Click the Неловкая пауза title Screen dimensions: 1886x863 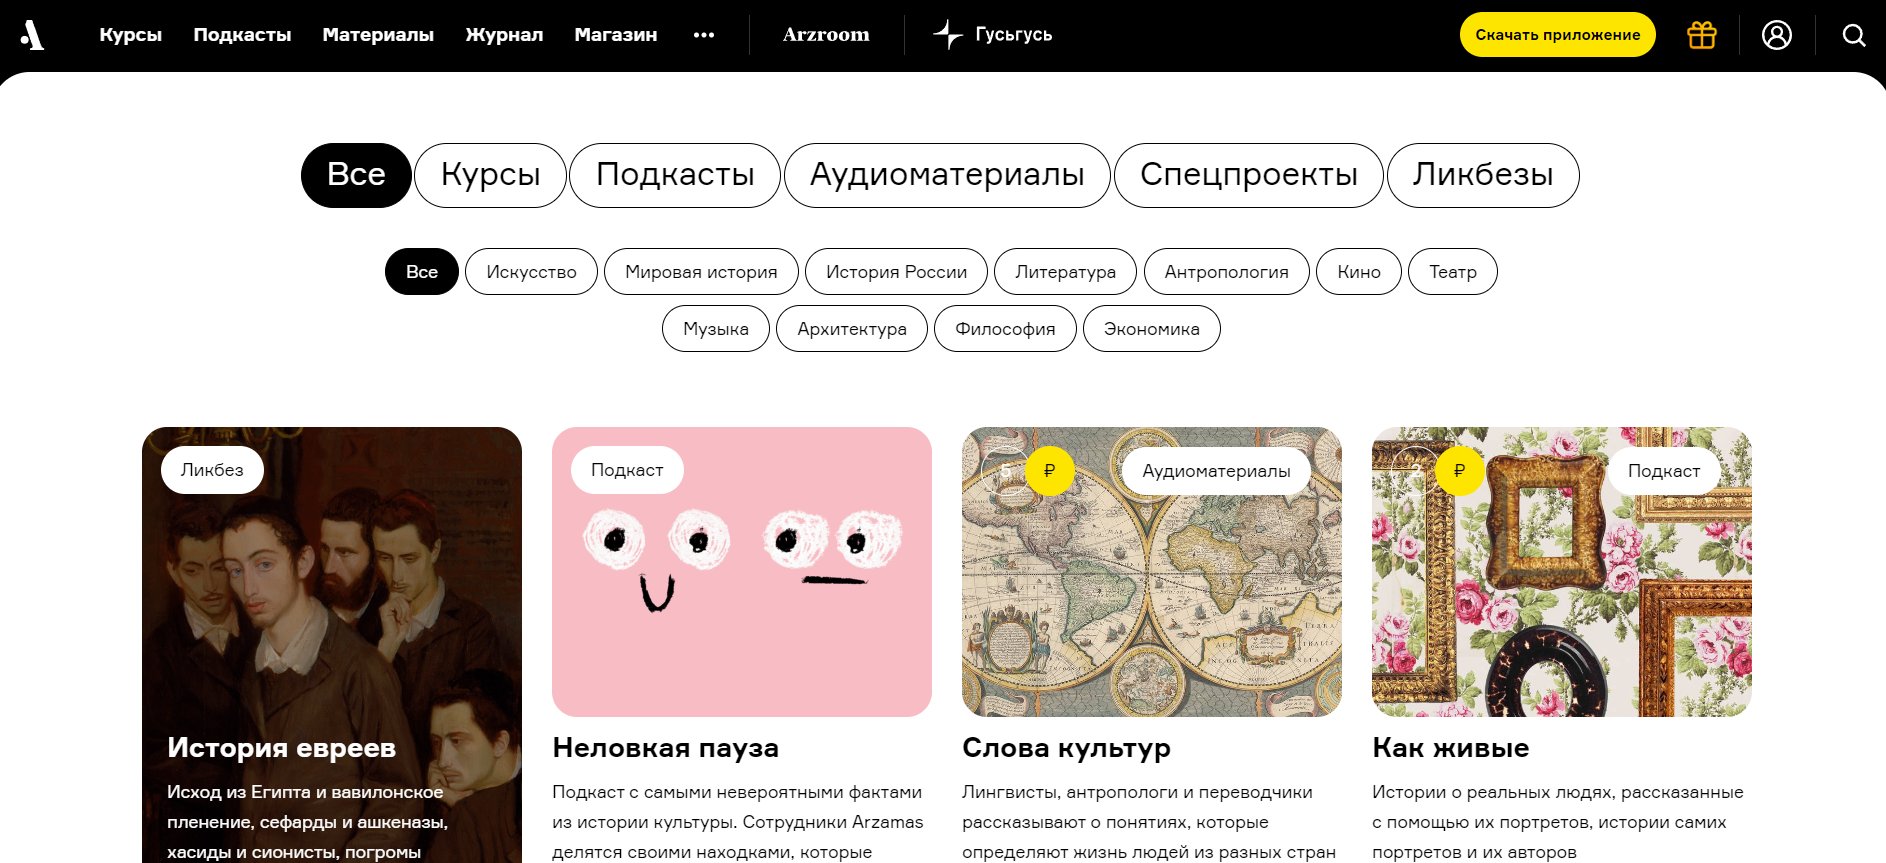coord(666,748)
